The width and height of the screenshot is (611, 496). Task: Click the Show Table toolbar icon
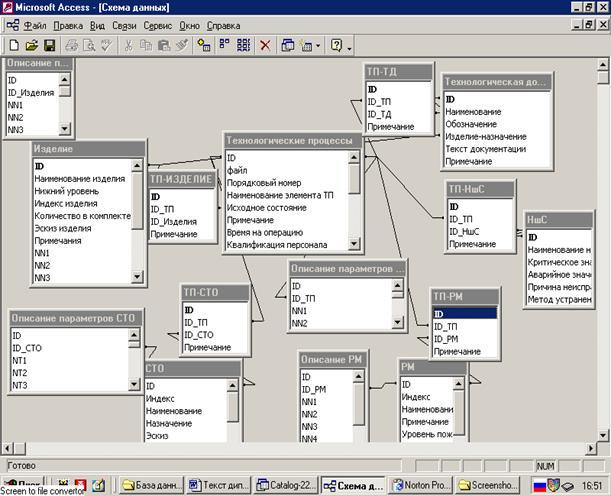(204, 45)
